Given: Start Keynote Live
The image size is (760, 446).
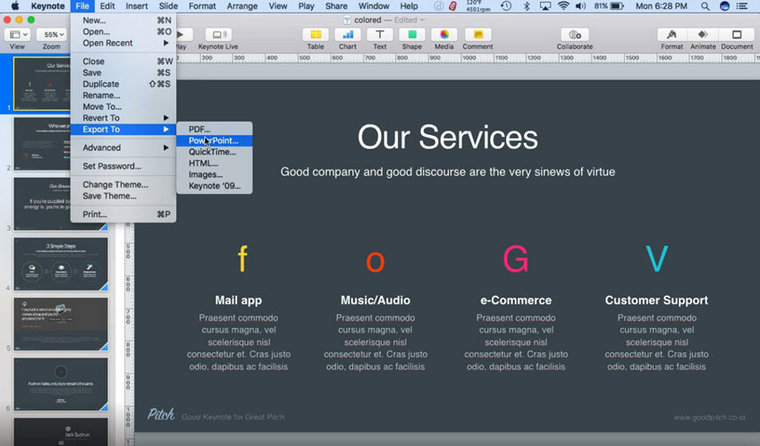Looking at the screenshot, I should [218, 35].
